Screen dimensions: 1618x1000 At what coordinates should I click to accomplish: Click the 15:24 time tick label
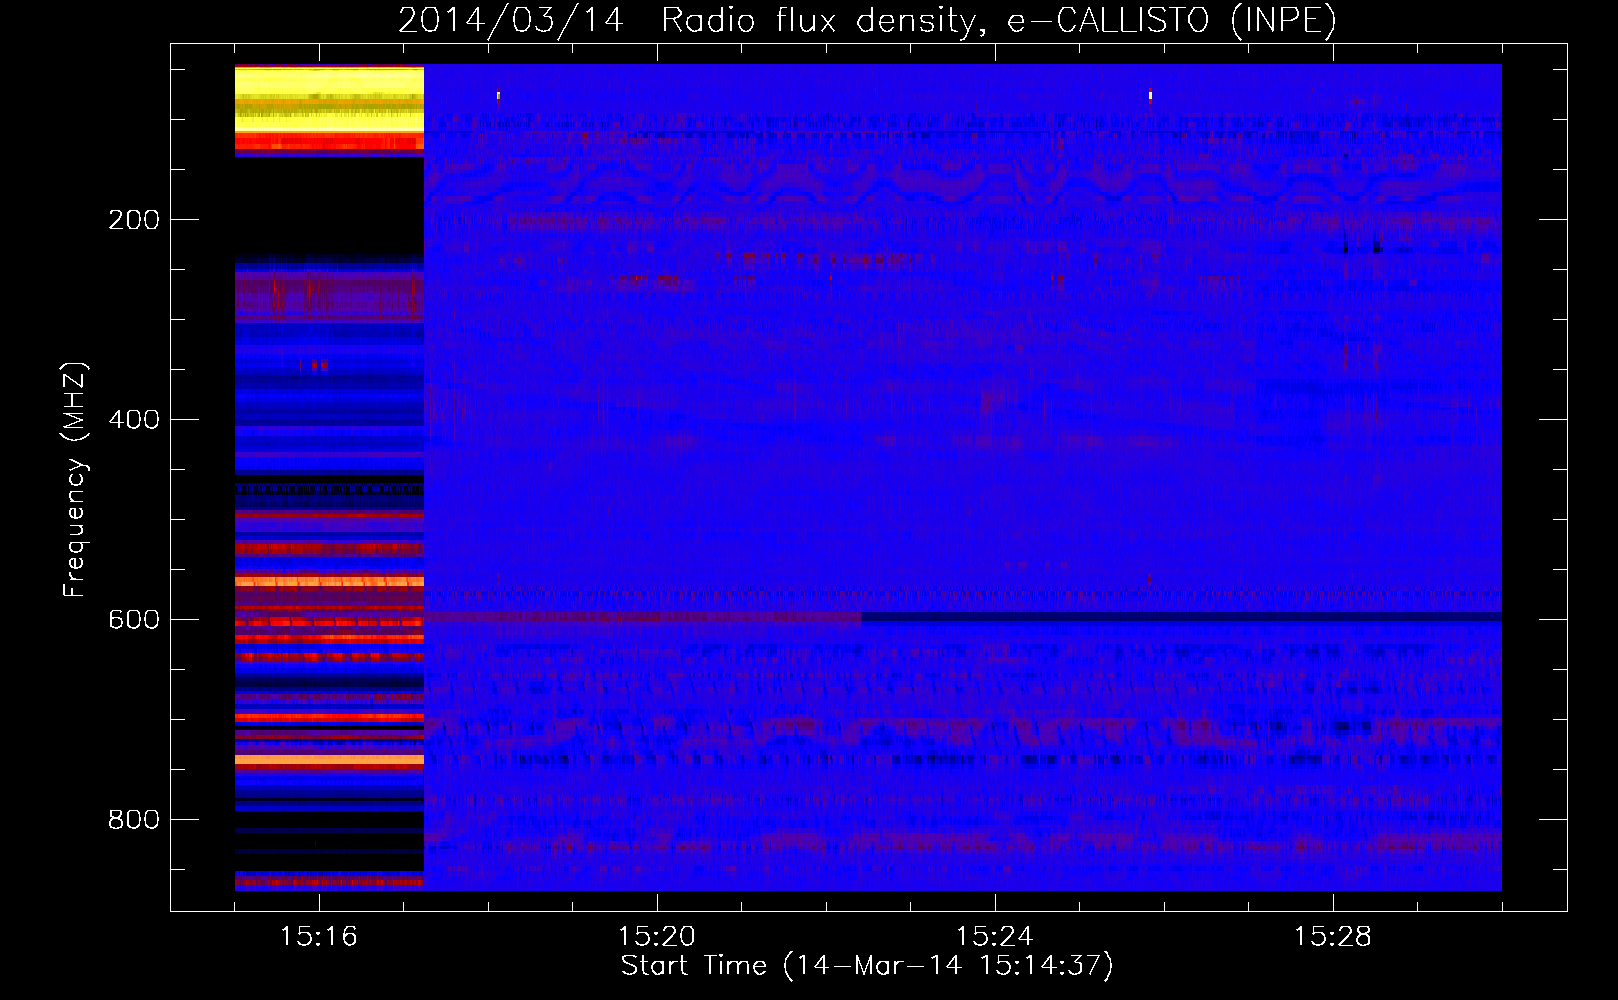pyautogui.click(x=994, y=937)
